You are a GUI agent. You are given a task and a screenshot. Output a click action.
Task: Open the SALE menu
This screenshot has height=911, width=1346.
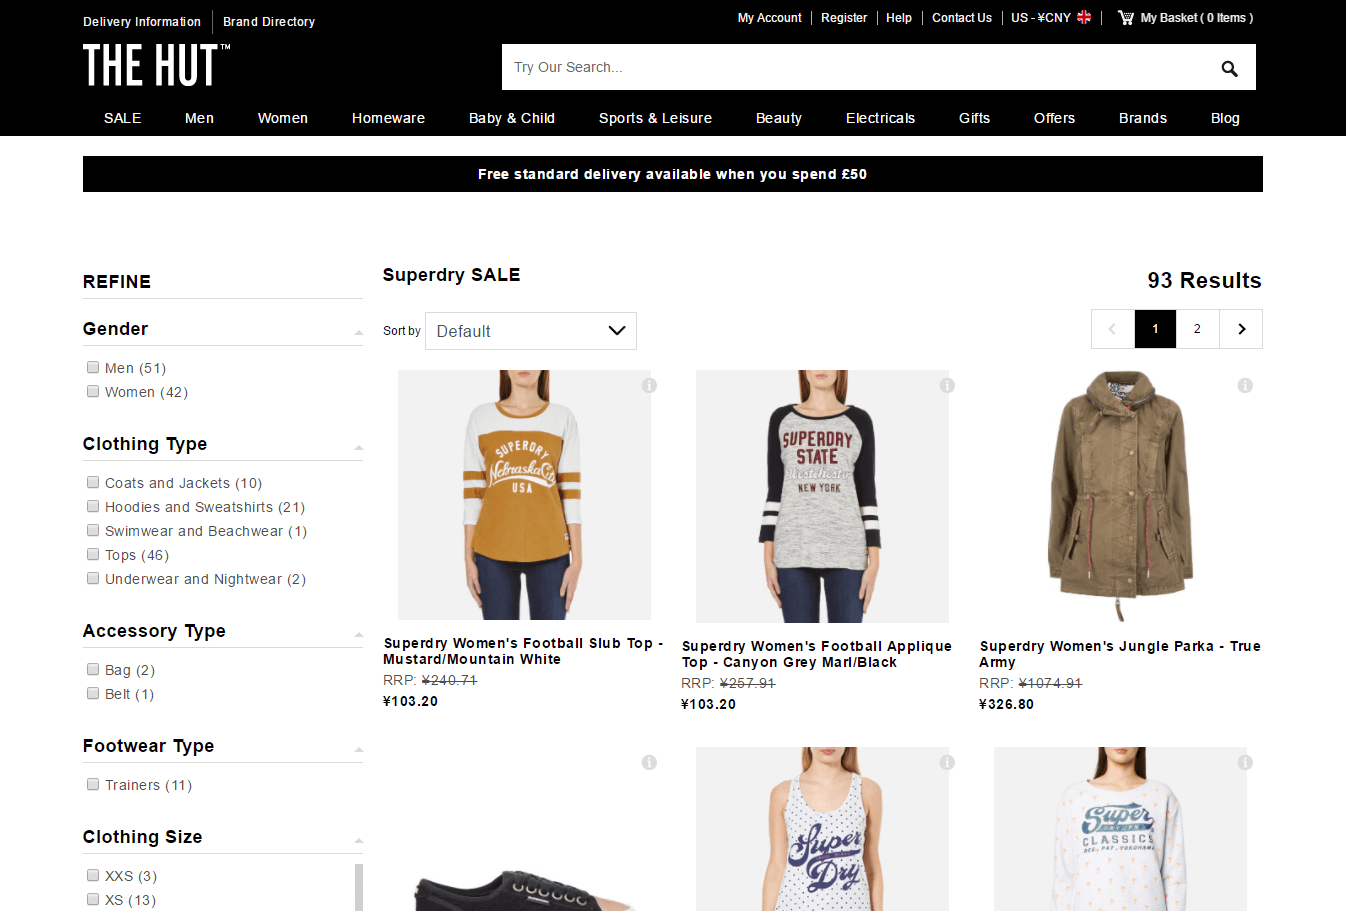click(123, 118)
